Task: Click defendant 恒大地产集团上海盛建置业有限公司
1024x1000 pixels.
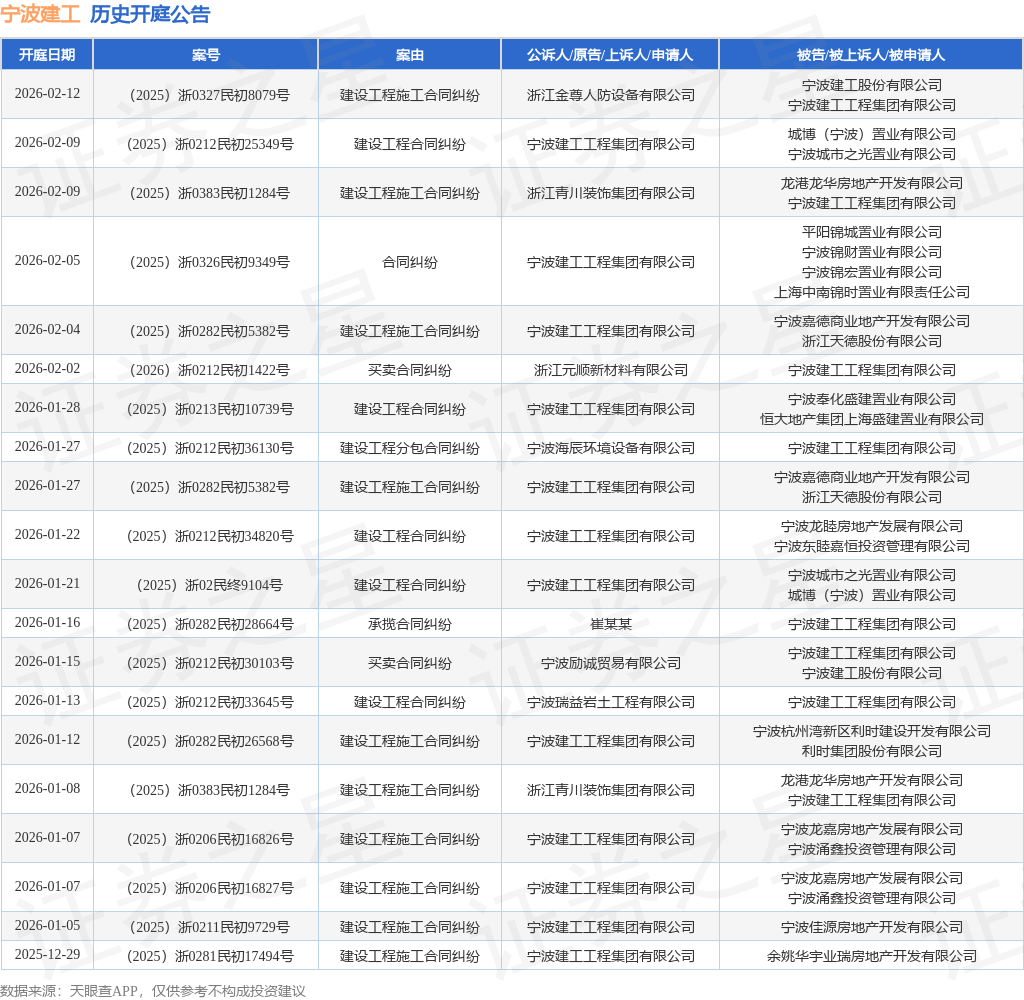Action: pos(872,419)
